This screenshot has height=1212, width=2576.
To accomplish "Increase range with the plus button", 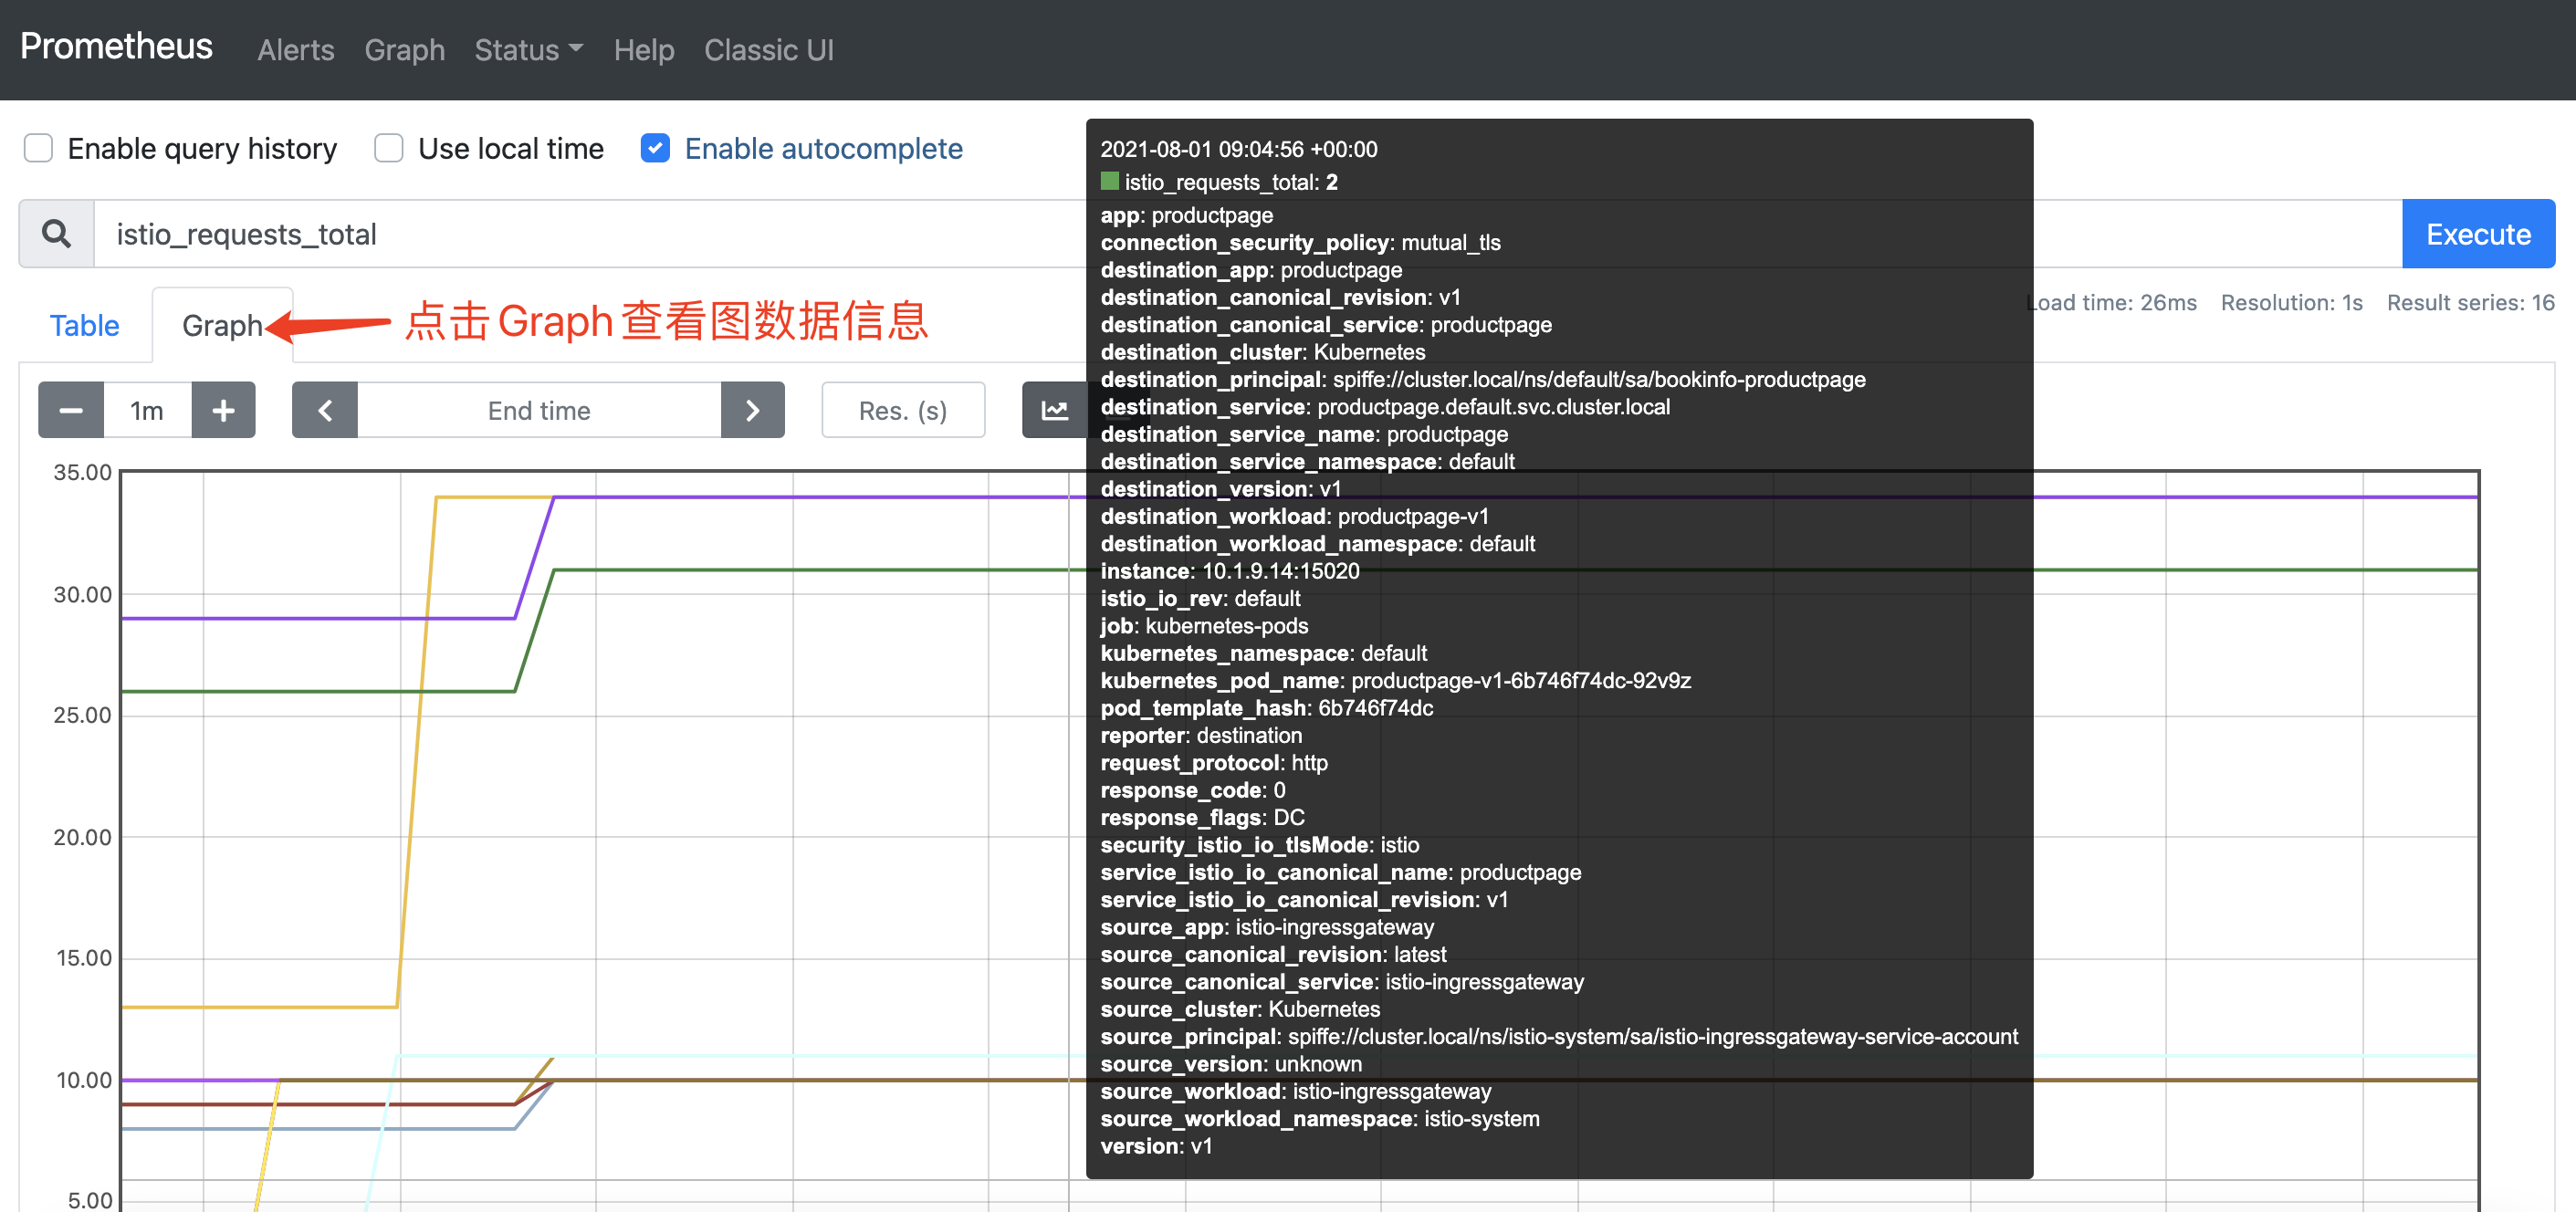I will (x=223, y=410).
